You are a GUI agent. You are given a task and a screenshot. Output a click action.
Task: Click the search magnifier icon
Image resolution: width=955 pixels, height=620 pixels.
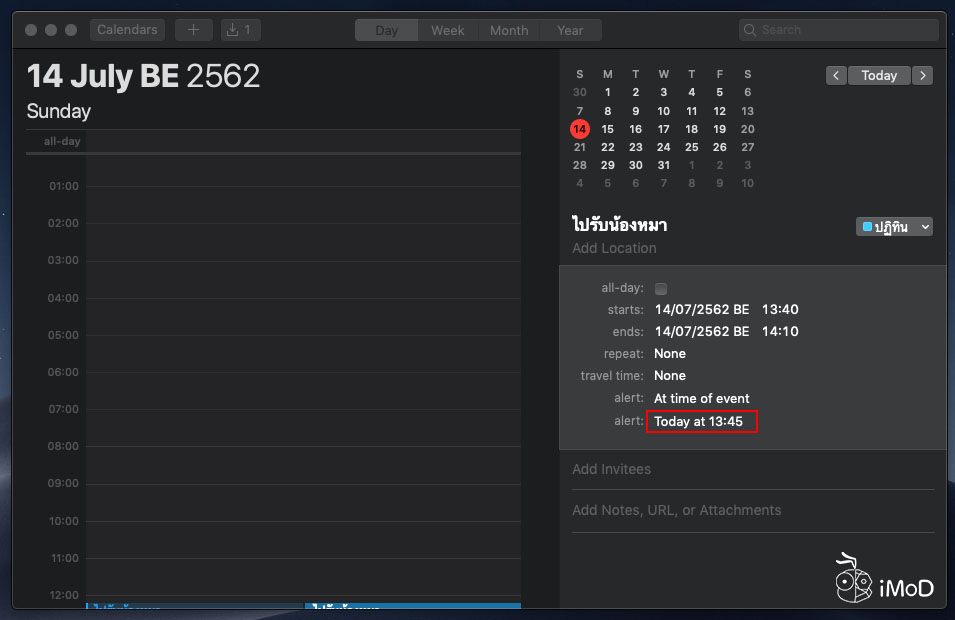click(749, 29)
